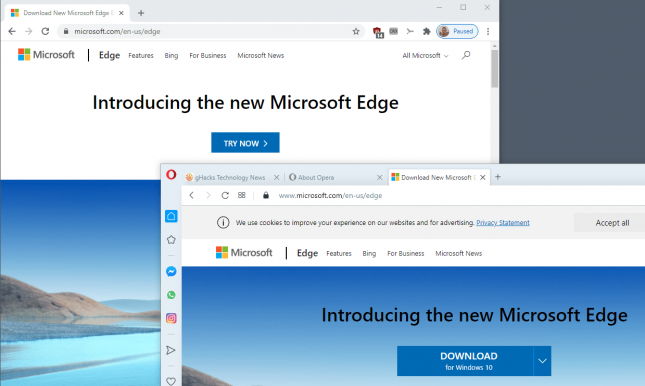This screenshot has width=645, height=386.
Task: Switch to the gHacks Technology News tab
Action: pyautogui.click(x=229, y=177)
